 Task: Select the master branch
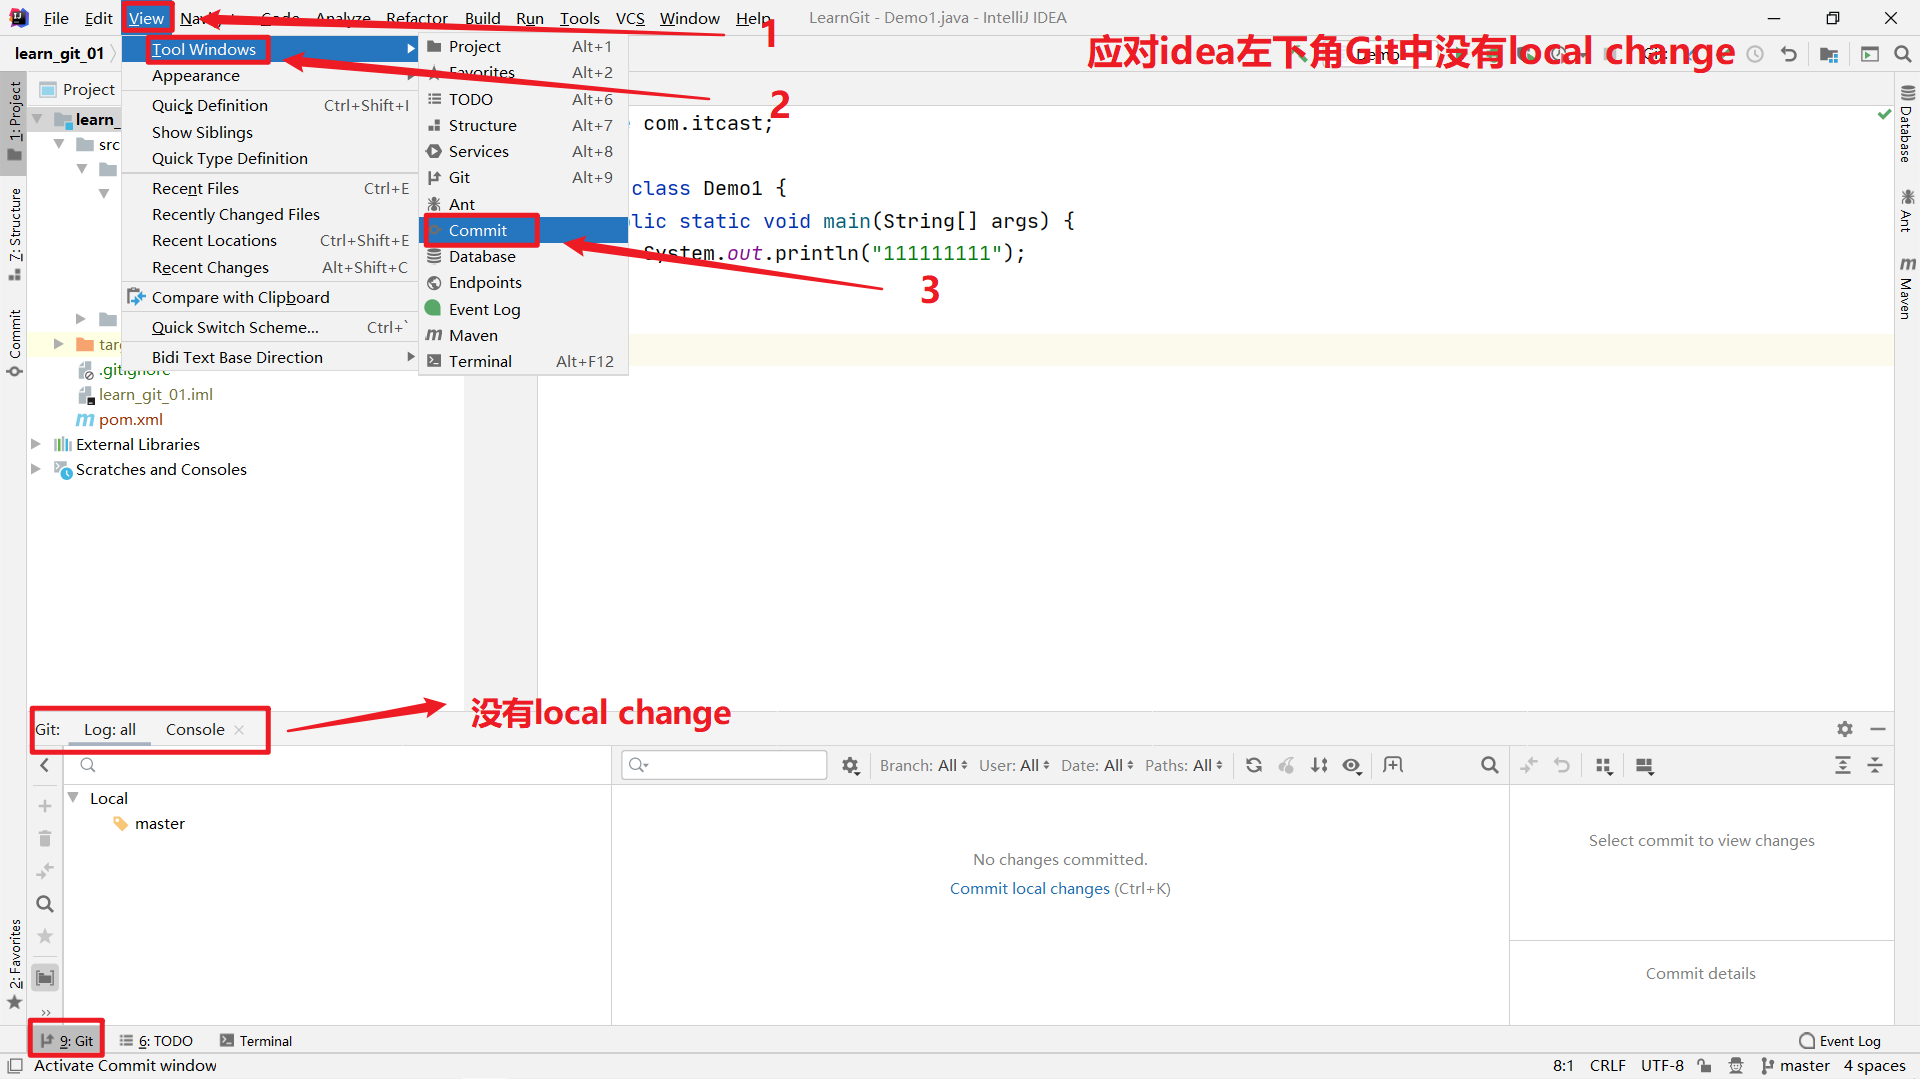(160, 823)
